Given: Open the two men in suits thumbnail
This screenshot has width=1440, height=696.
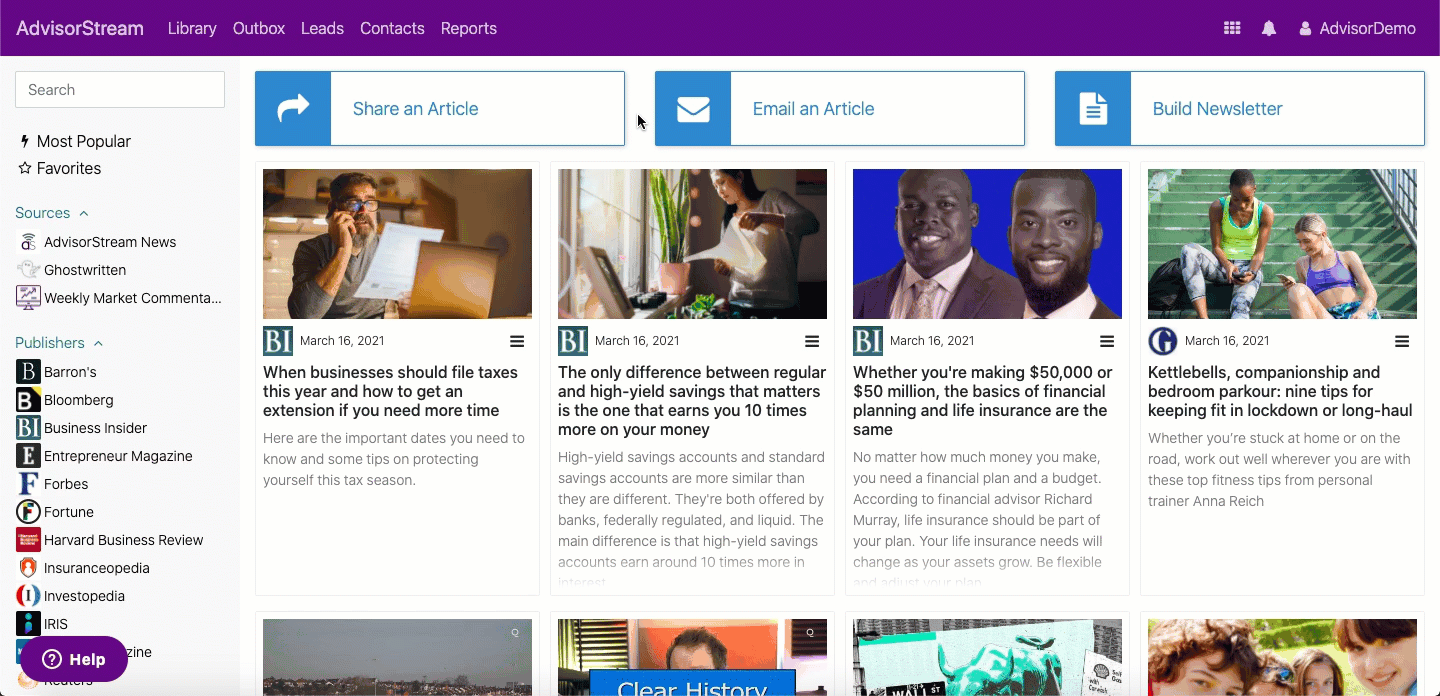Looking at the screenshot, I should coord(987,244).
